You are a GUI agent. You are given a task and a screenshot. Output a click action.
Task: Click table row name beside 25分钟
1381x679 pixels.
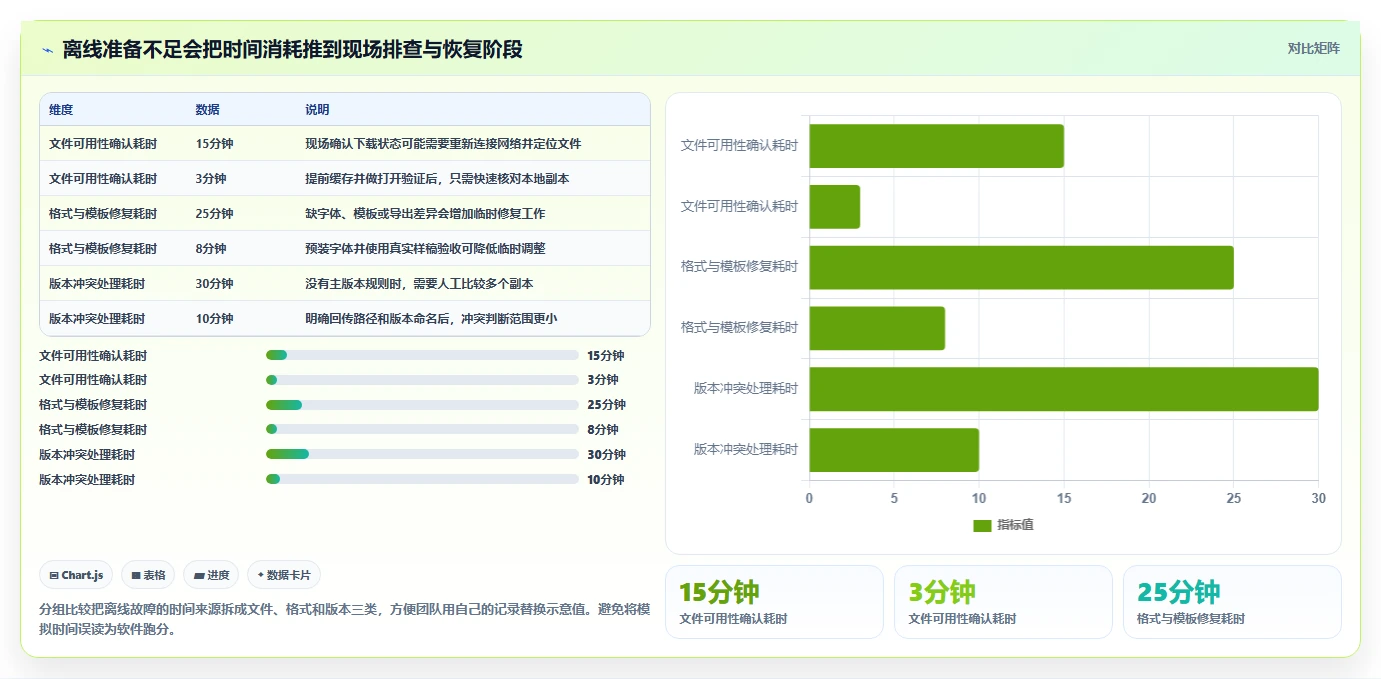pyautogui.click(x=103, y=214)
